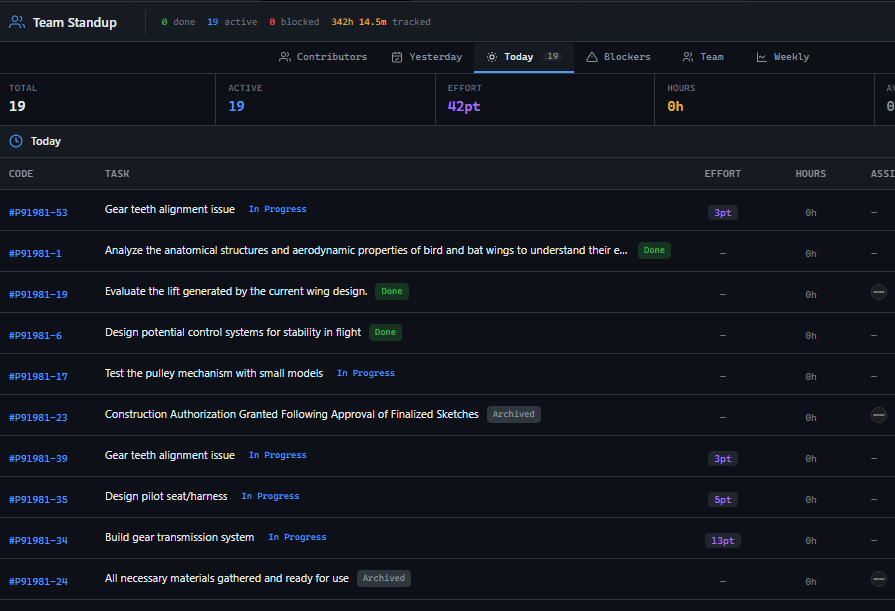Click the clock icon beside Today heading
This screenshot has height=611, width=895.
16,141
